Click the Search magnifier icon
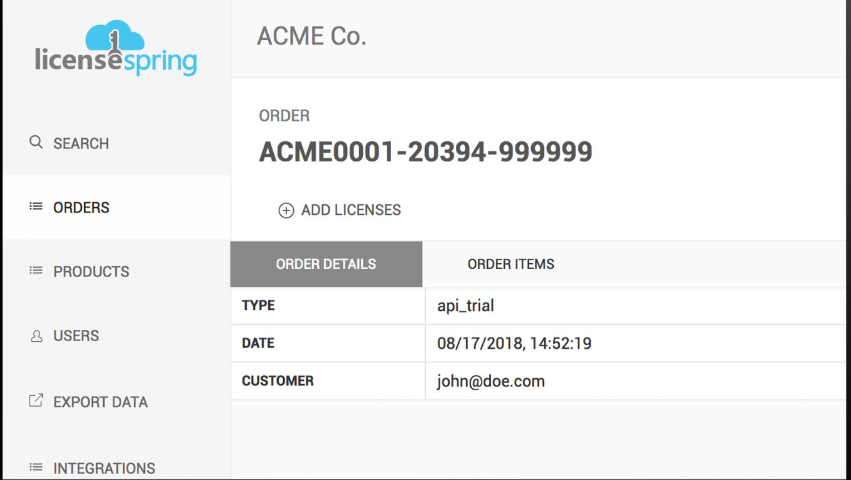Viewport: 851px width, 480px height. (x=36, y=143)
